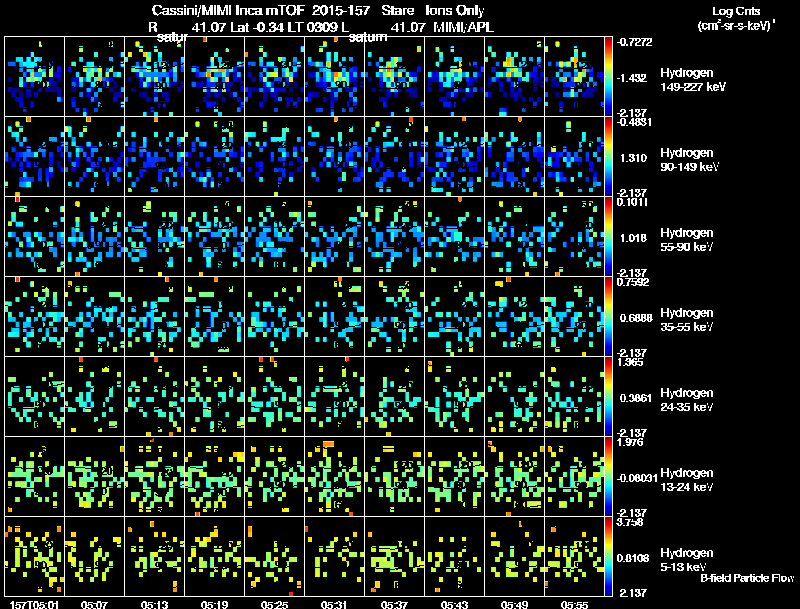The image size is (800, 609).
Task: Click the 'Hydrogen 5-13 keV' row label
Action: click(x=687, y=560)
